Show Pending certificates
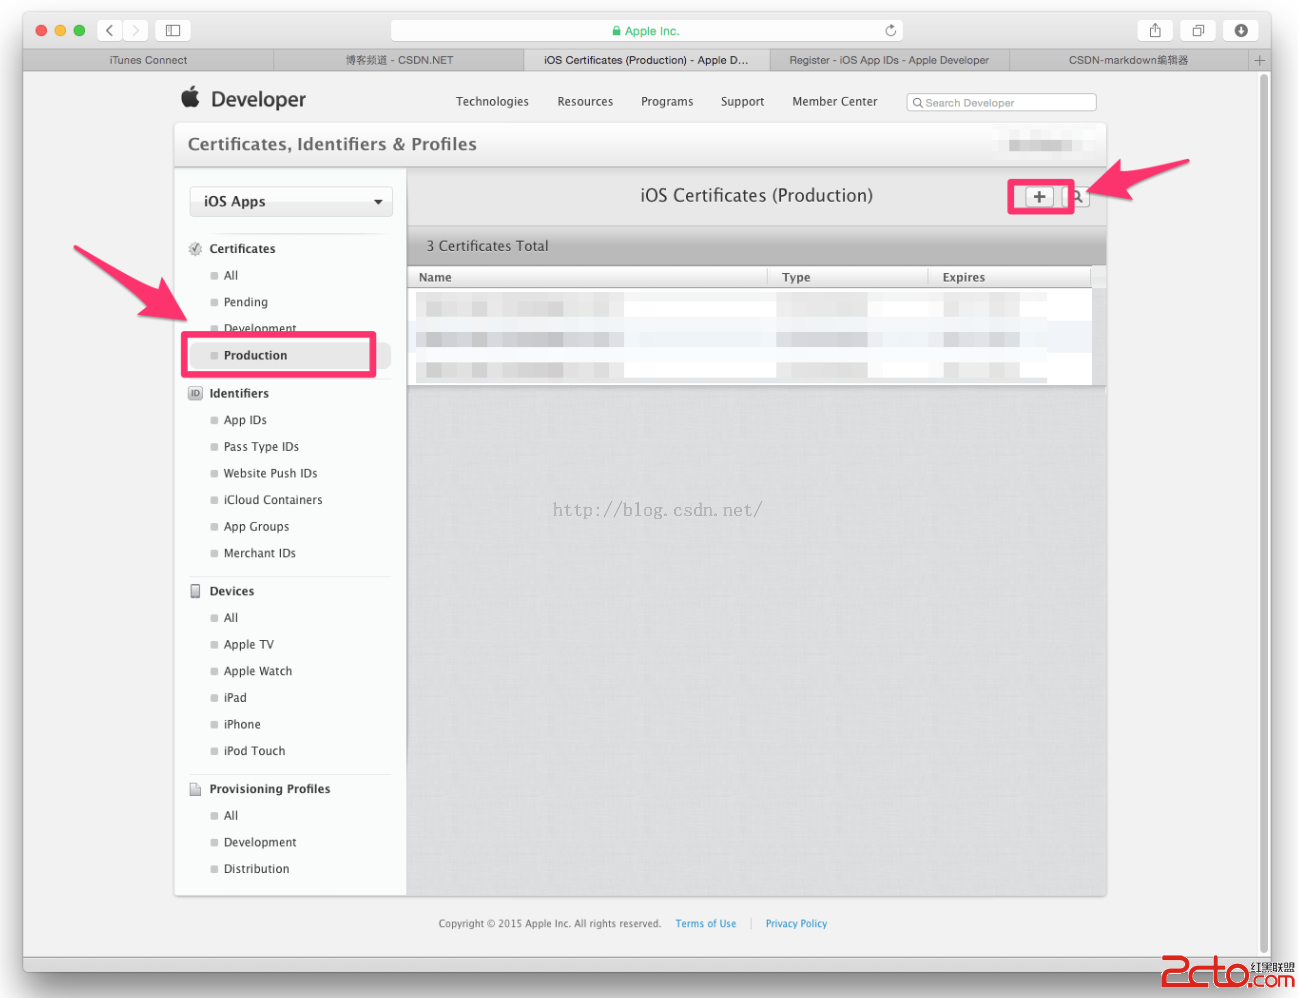Viewport: 1298px width, 998px height. pos(246,302)
